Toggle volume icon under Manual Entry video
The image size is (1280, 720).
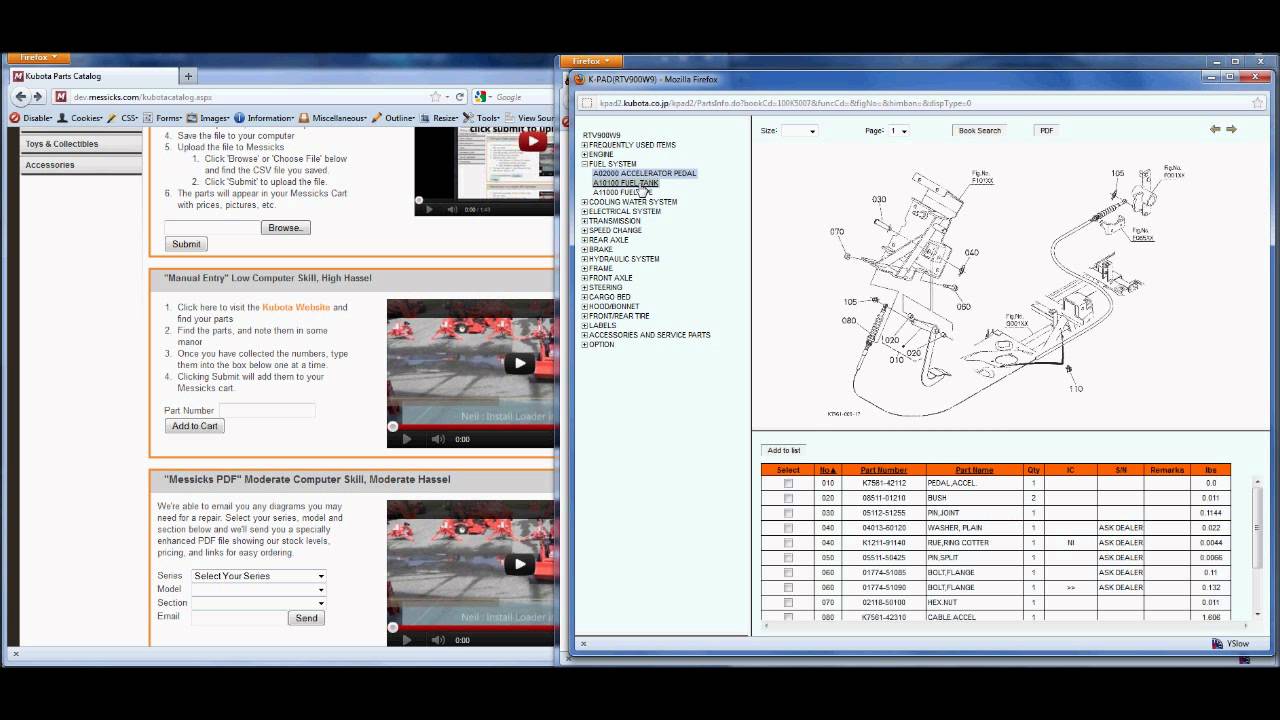coord(438,439)
